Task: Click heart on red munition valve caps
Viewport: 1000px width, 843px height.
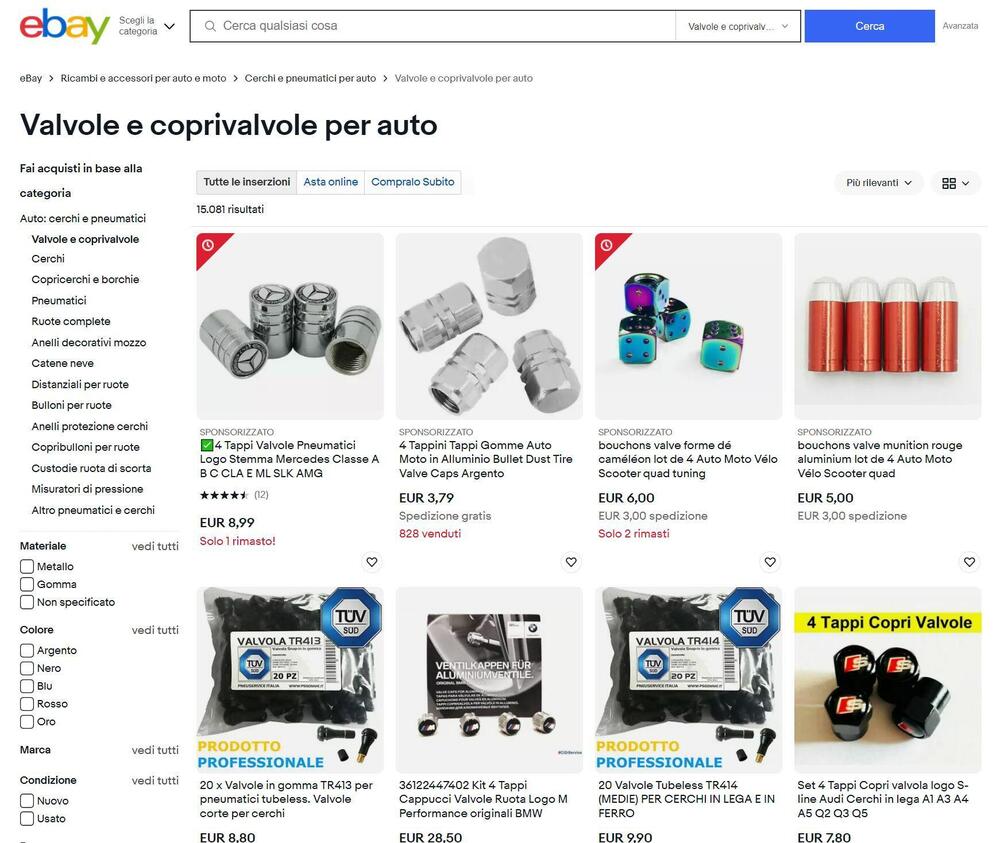Action: pyautogui.click(x=969, y=562)
